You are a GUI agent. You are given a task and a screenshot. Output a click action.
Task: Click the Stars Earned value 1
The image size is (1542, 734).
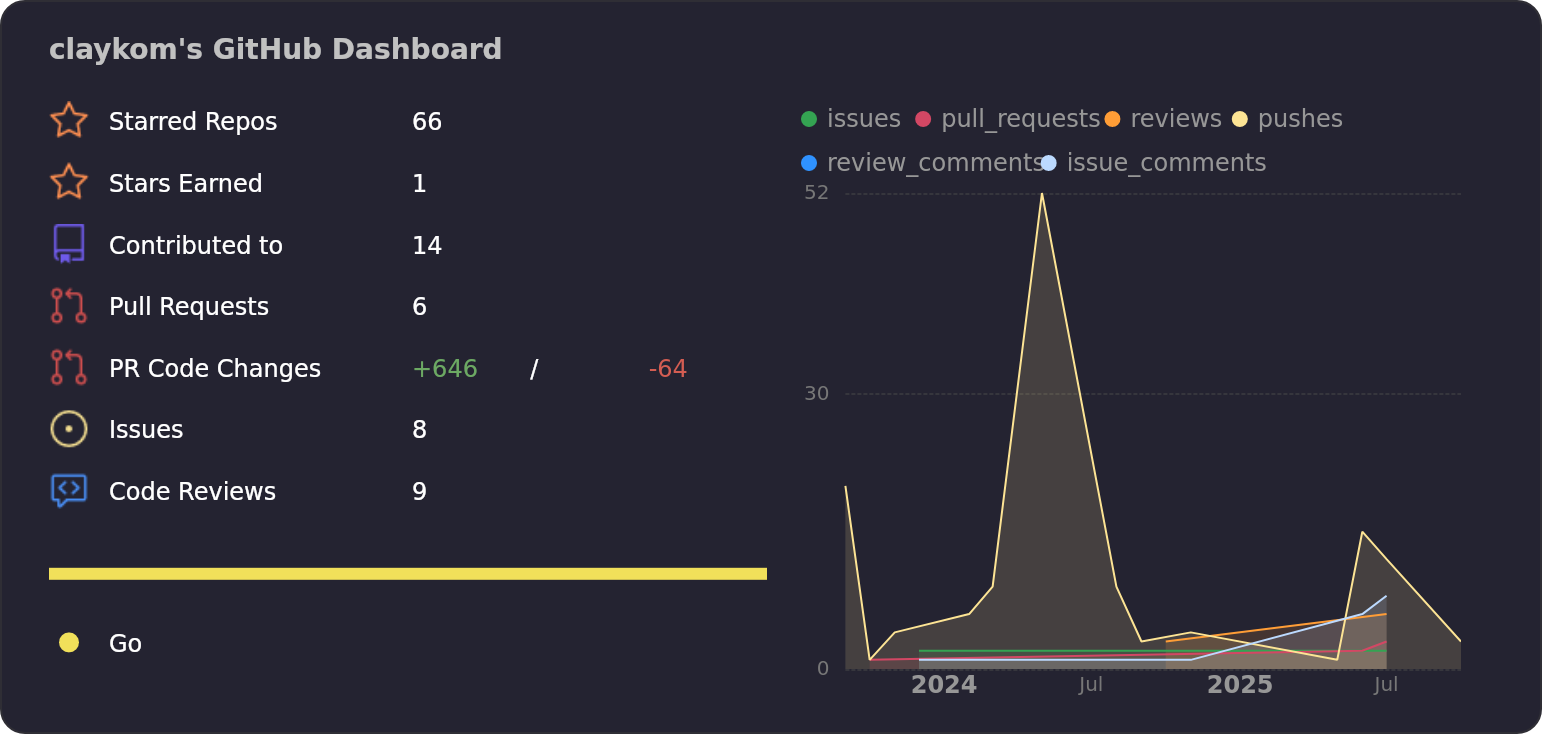[x=419, y=184]
